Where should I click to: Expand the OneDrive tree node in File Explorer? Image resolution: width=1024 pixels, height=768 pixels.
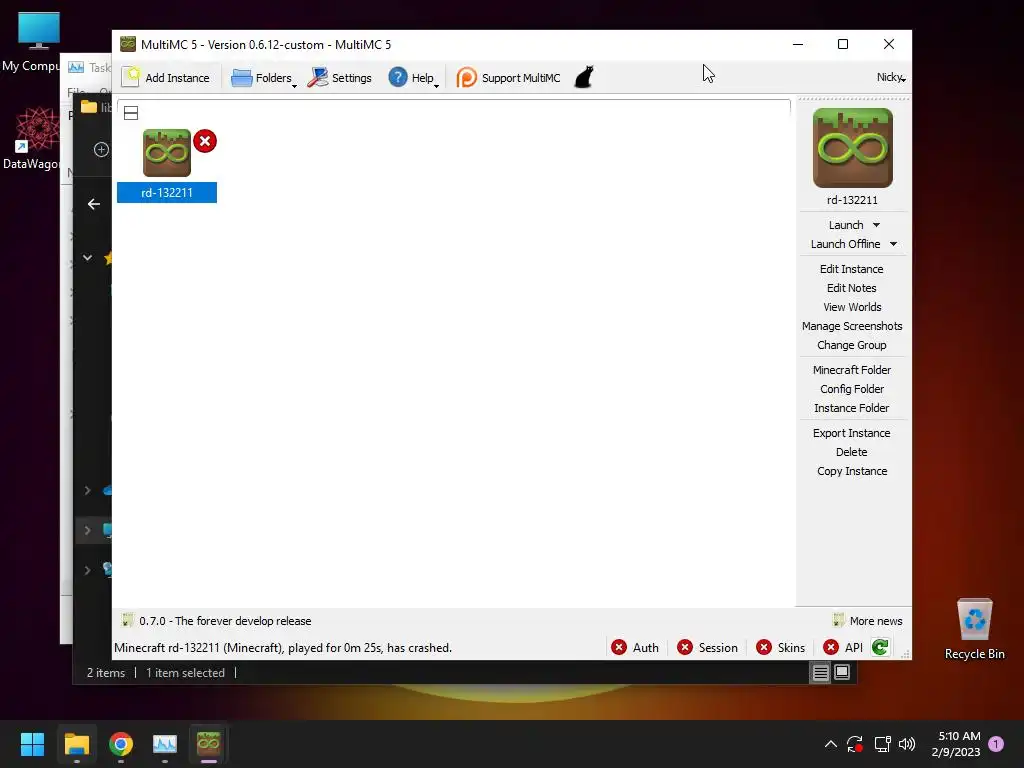[88, 490]
